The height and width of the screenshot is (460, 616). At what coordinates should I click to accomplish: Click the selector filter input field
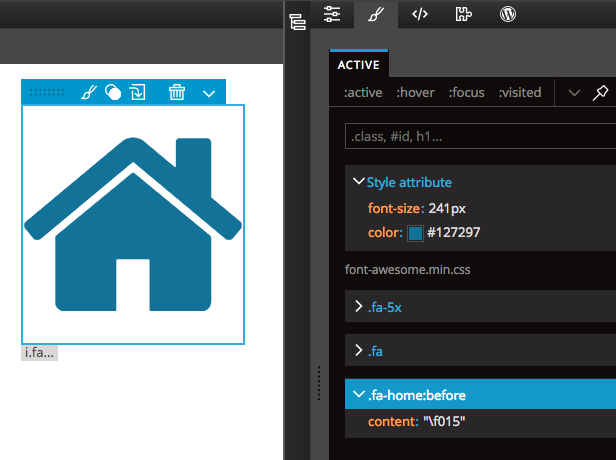pyautogui.click(x=480, y=136)
